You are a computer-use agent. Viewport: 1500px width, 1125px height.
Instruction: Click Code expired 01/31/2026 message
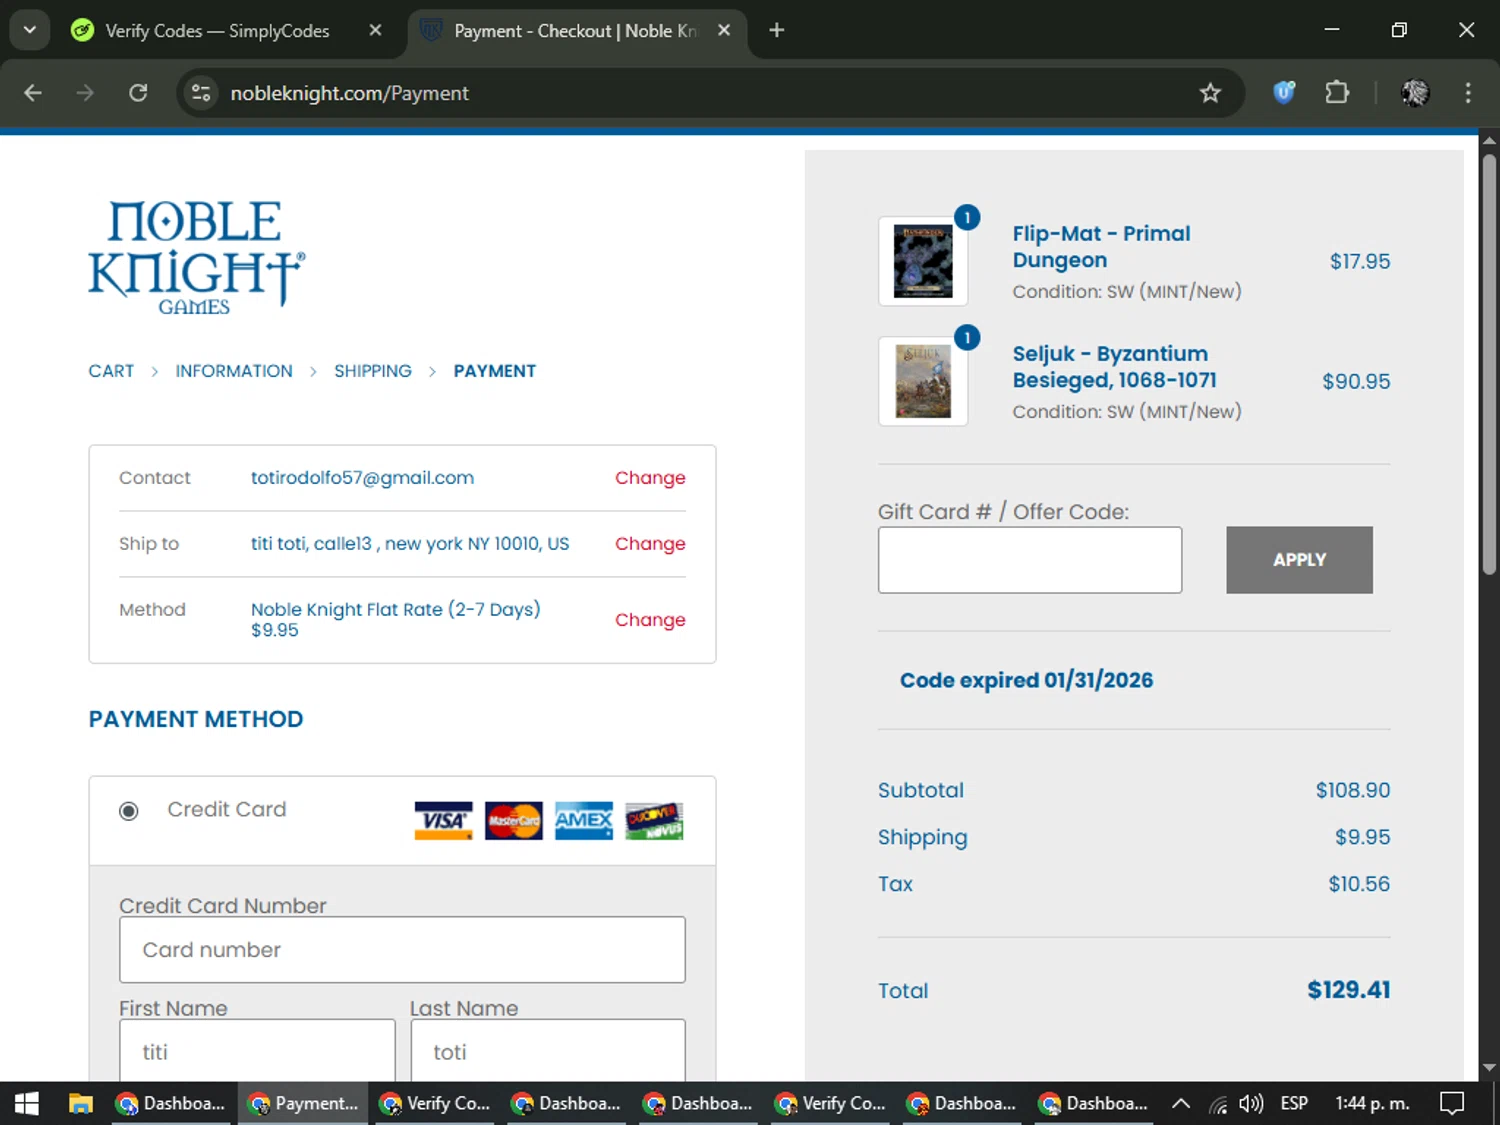tap(1026, 680)
